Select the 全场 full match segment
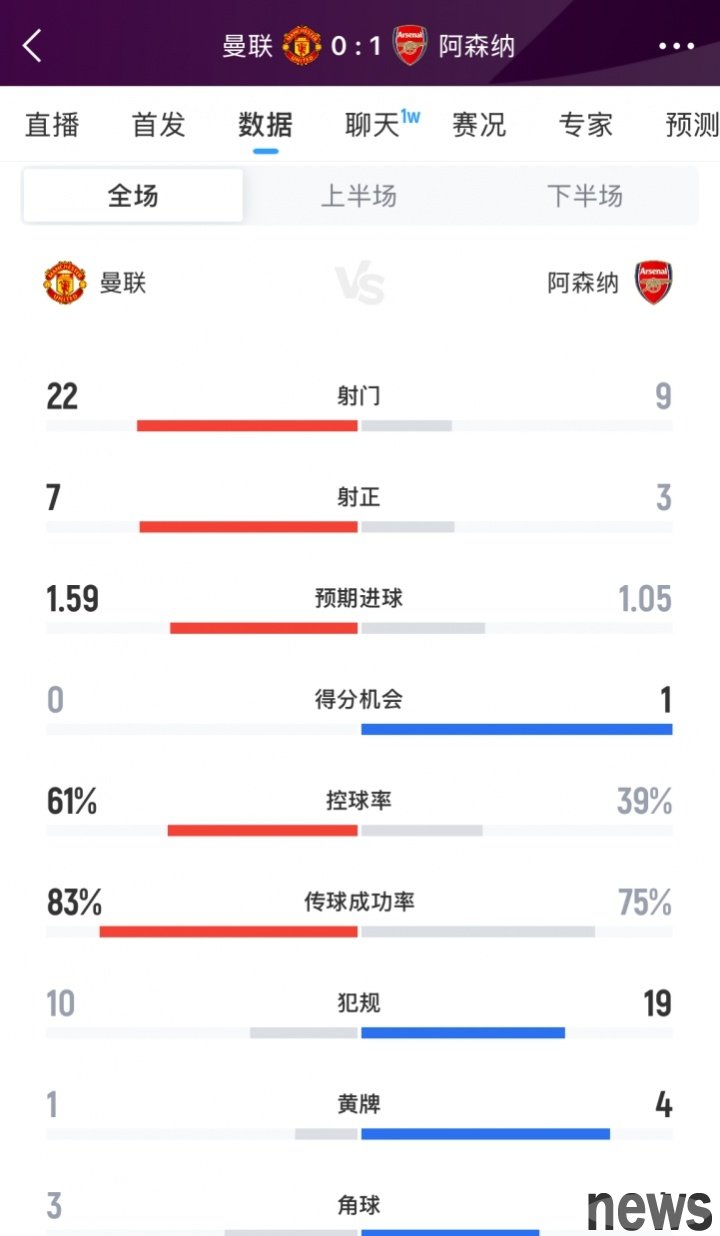 [x=133, y=195]
